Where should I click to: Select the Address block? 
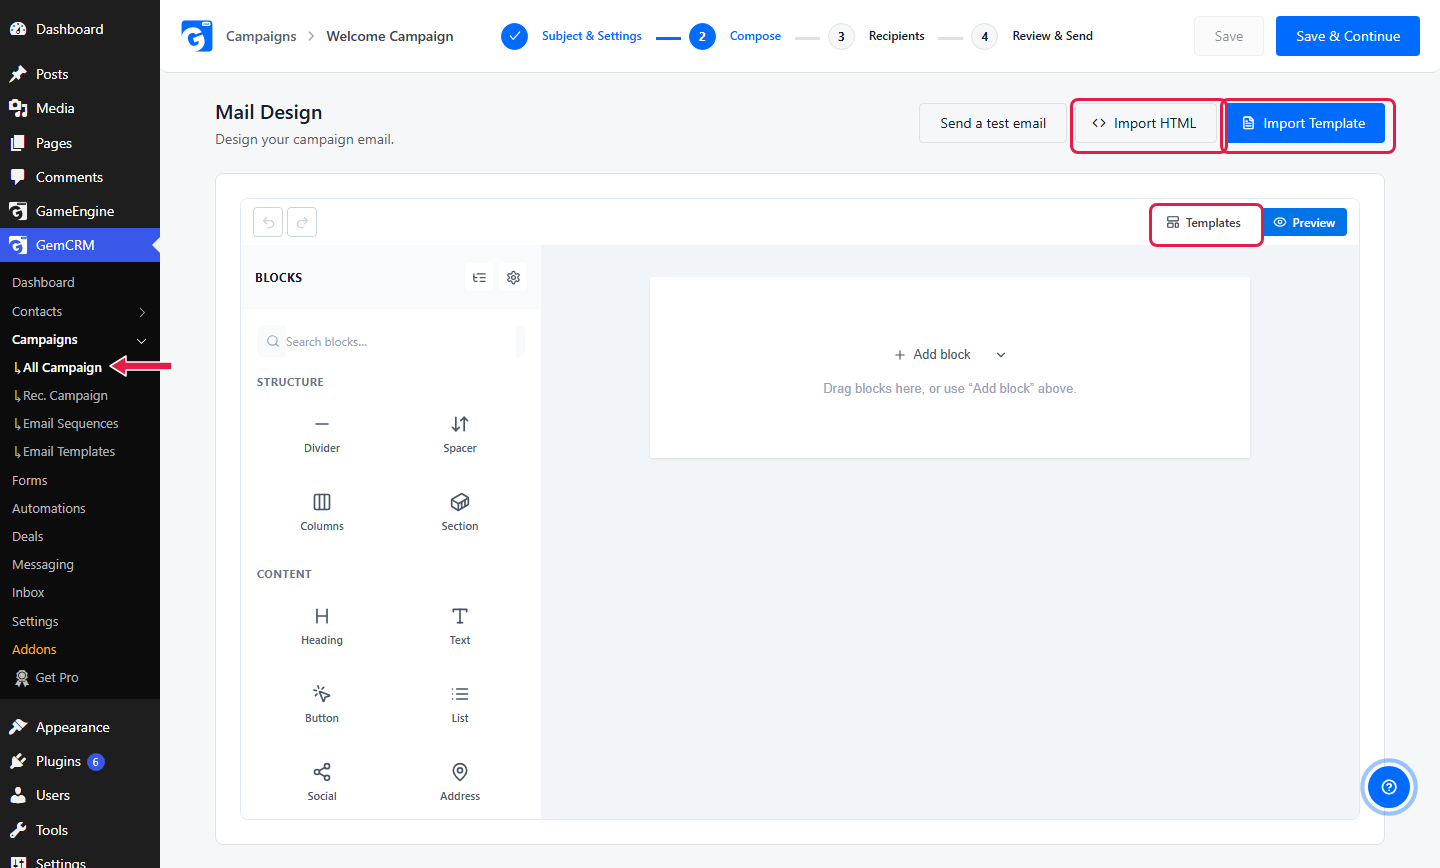point(460,782)
